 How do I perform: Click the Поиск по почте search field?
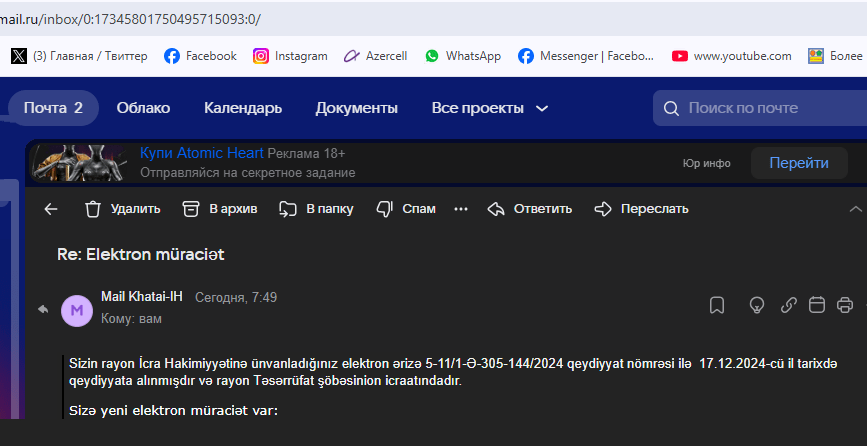click(x=760, y=108)
